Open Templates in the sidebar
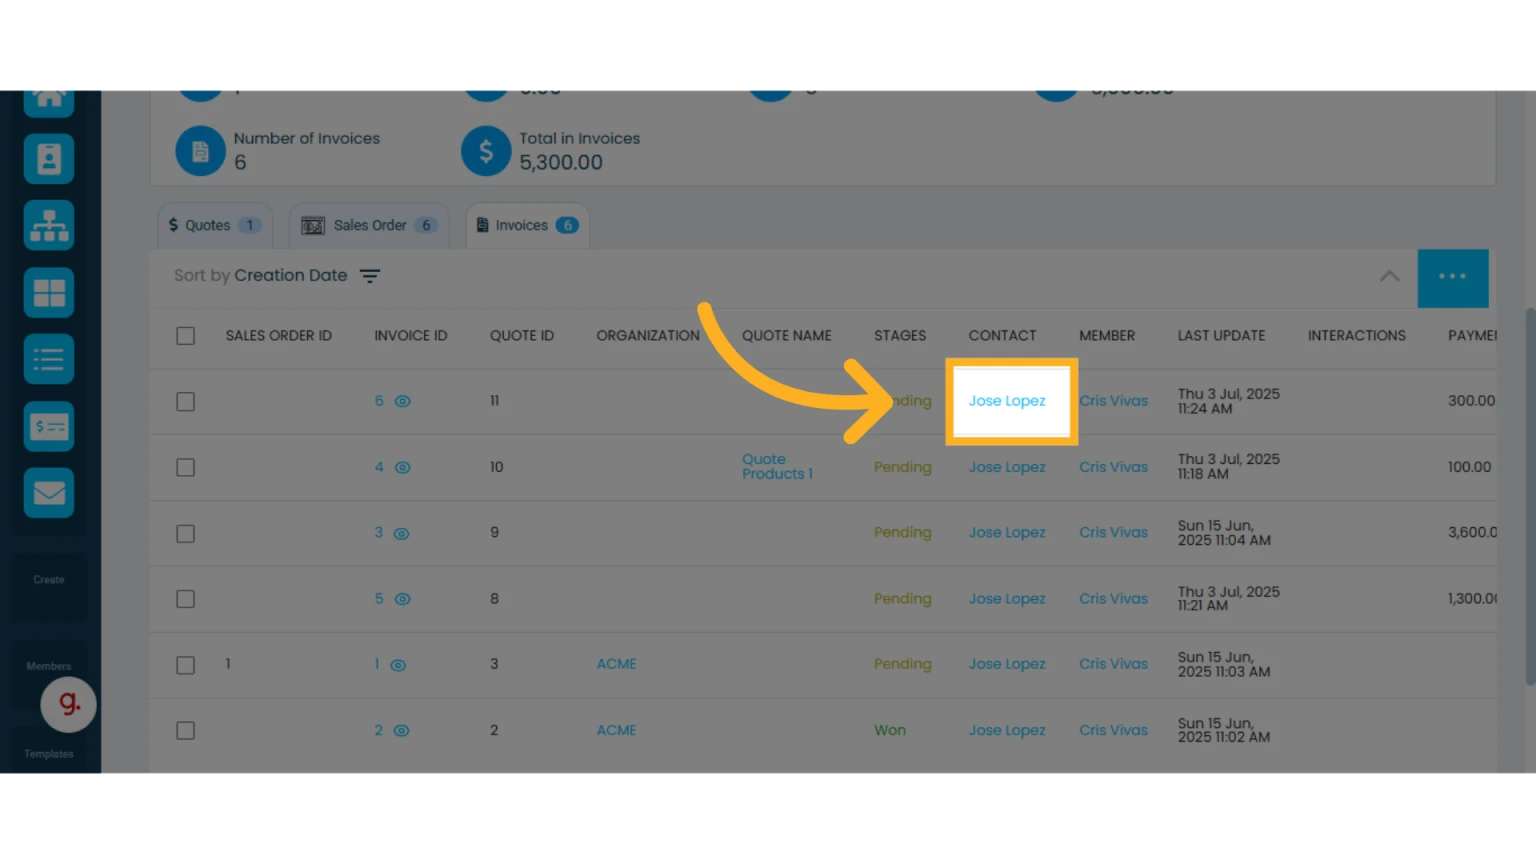 pyautogui.click(x=49, y=754)
